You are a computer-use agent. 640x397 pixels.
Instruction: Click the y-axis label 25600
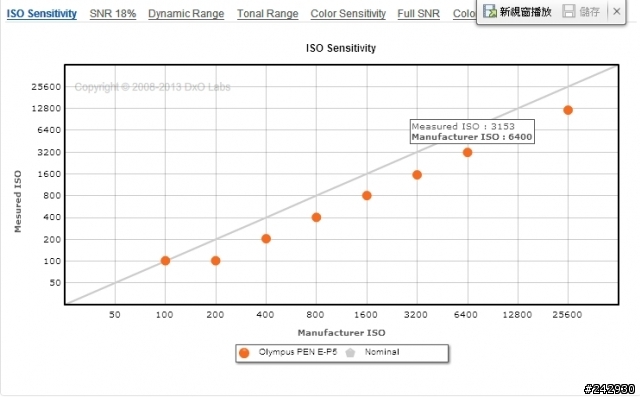point(46,87)
